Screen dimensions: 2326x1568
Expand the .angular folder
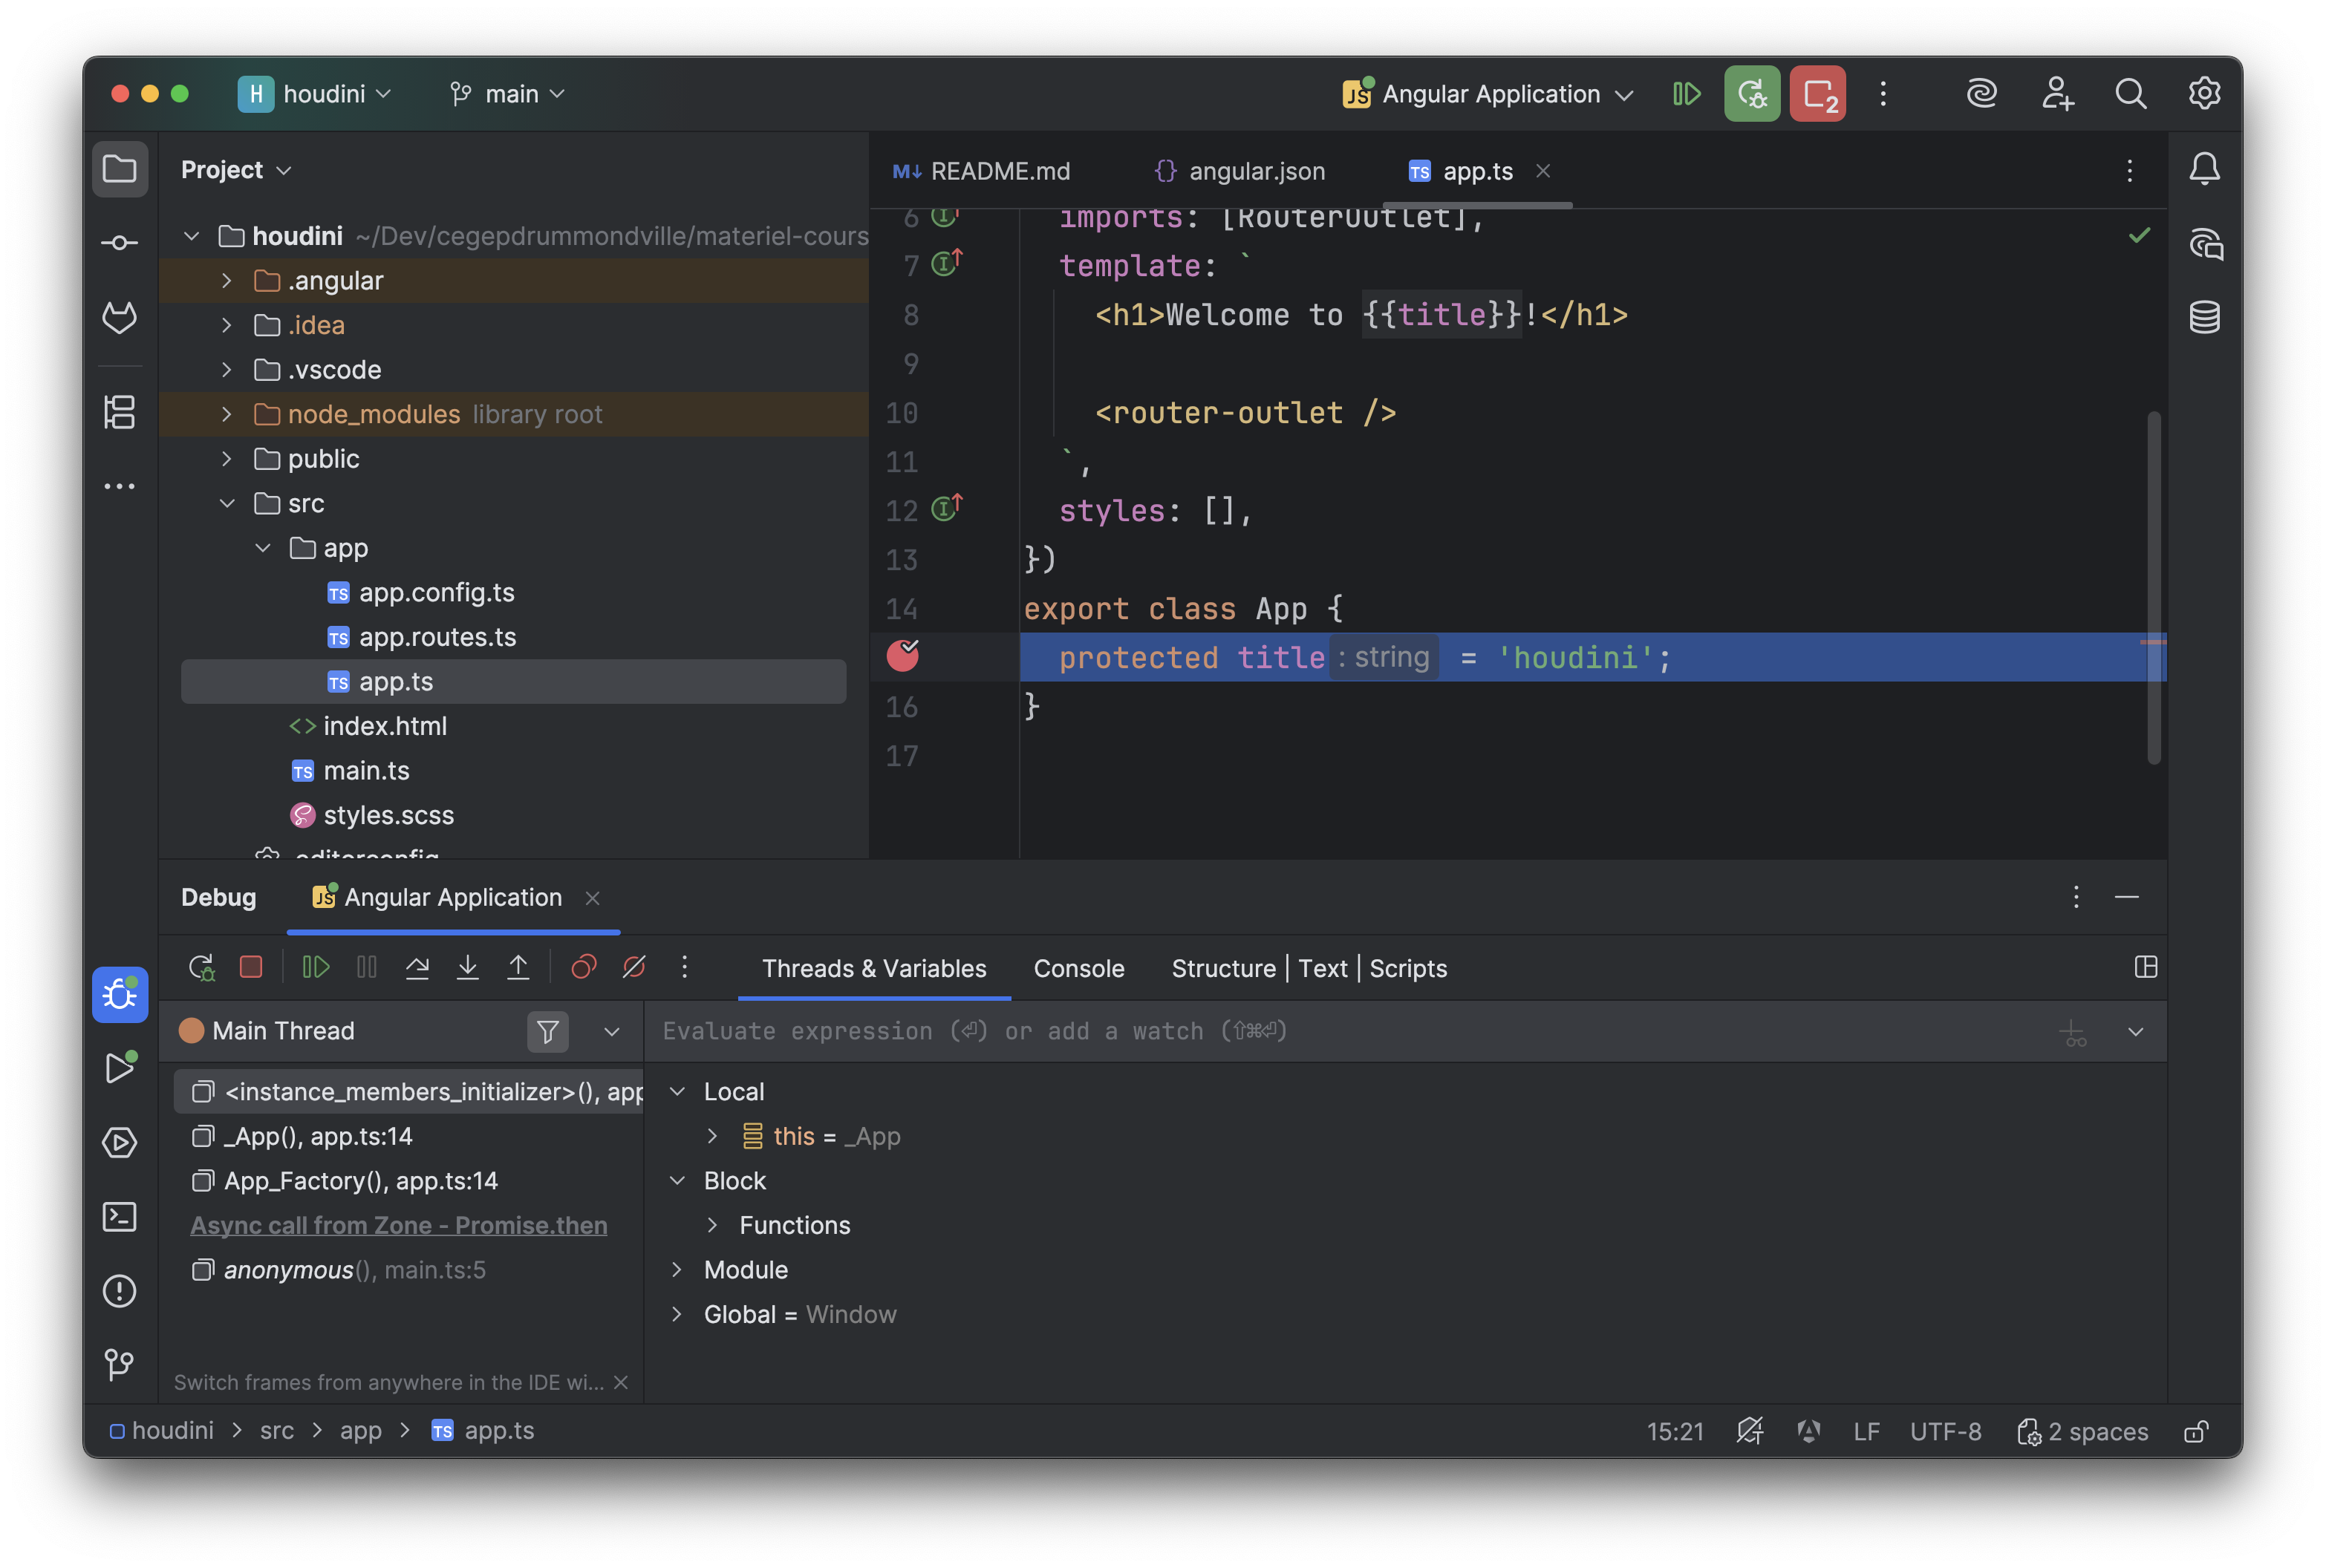tap(227, 281)
